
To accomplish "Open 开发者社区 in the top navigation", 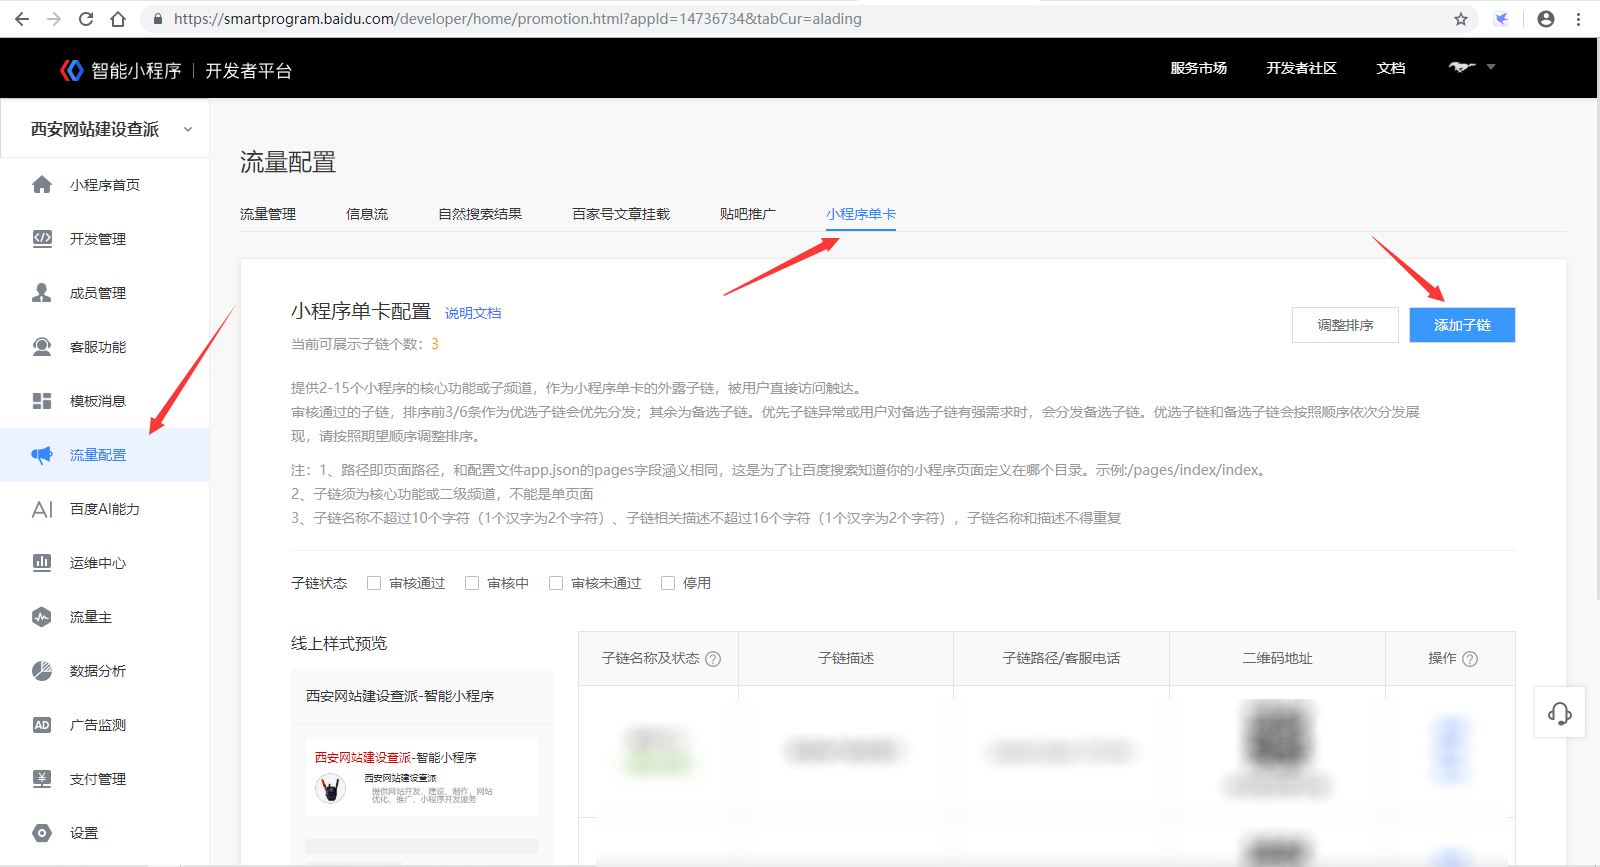I will point(1301,68).
